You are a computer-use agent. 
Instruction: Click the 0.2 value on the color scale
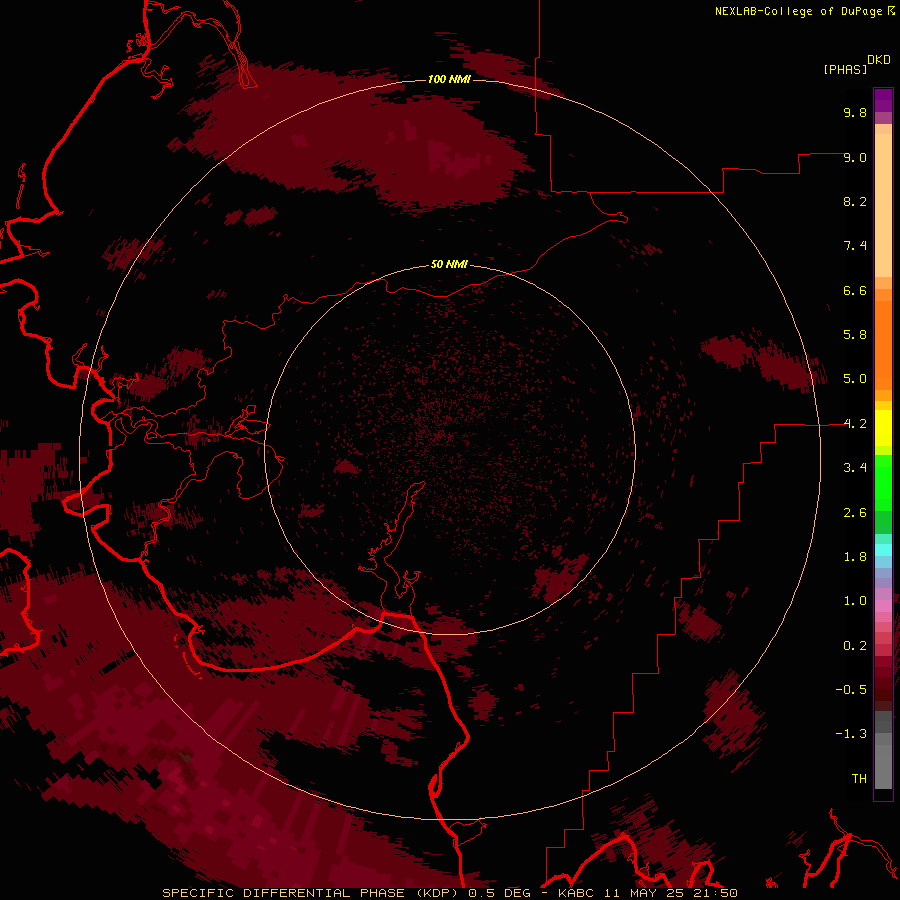pos(855,646)
